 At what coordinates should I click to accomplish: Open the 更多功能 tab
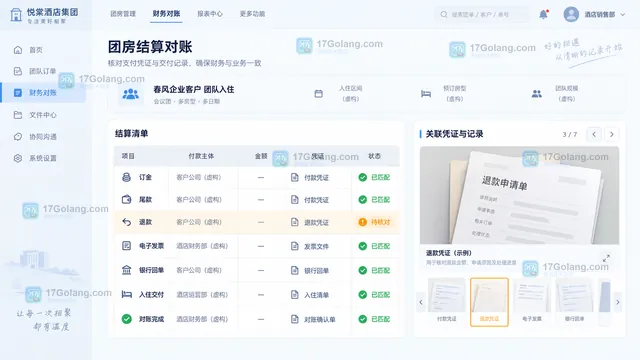pyautogui.click(x=252, y=13)
